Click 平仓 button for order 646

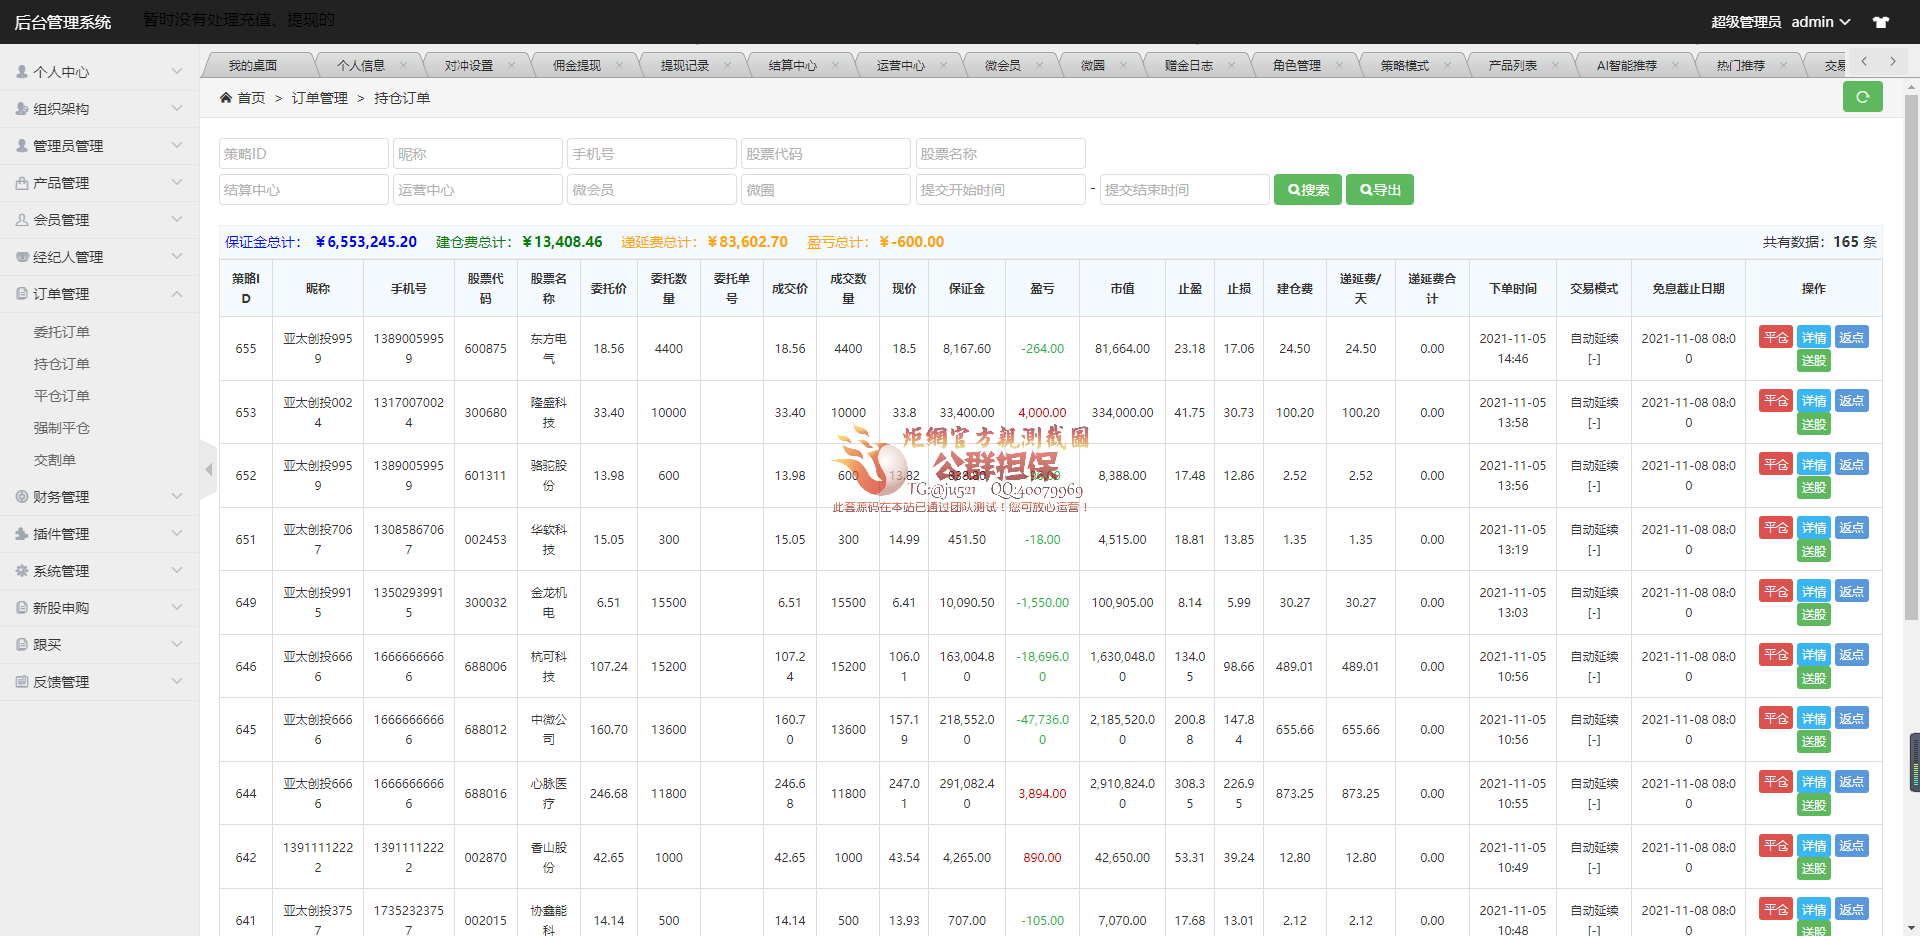coord(1776,655)
